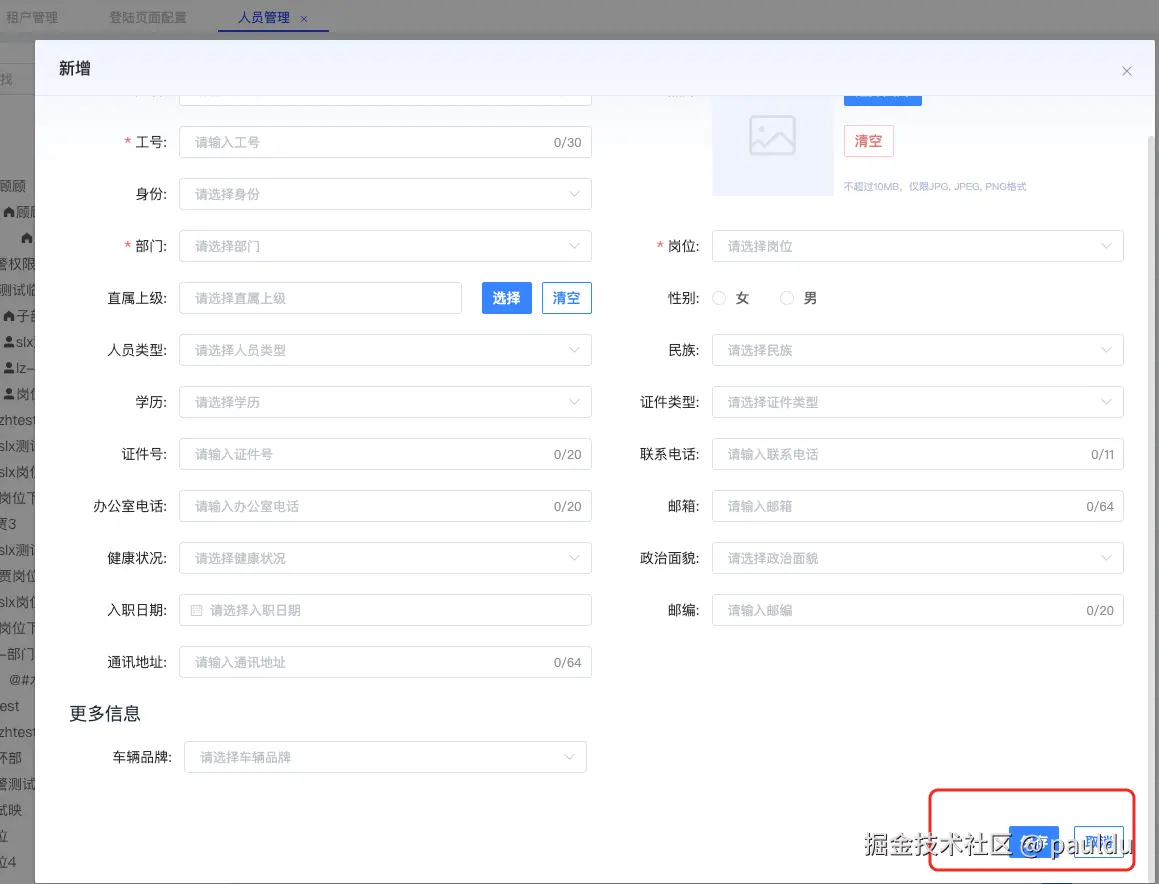
Task: Switch to the 登陆页面配置 tab
Action: click(x=148, y=17)
